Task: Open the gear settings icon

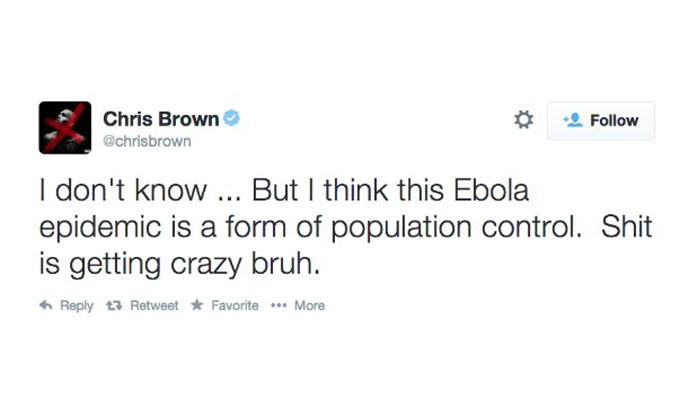Action: [x=523, y=120]
